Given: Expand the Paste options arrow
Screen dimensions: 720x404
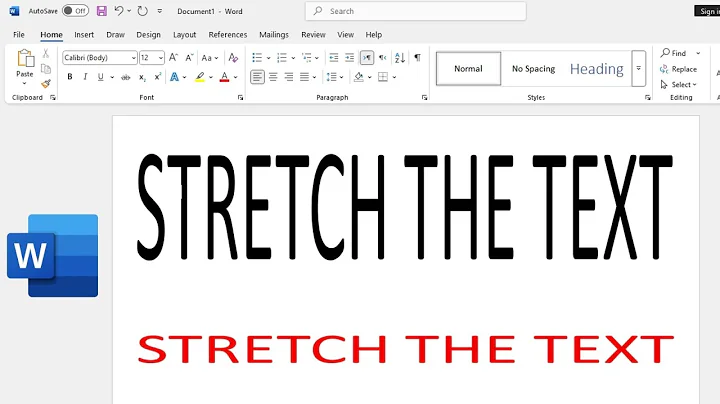Looking at the screenshot, I should [24, 84].
